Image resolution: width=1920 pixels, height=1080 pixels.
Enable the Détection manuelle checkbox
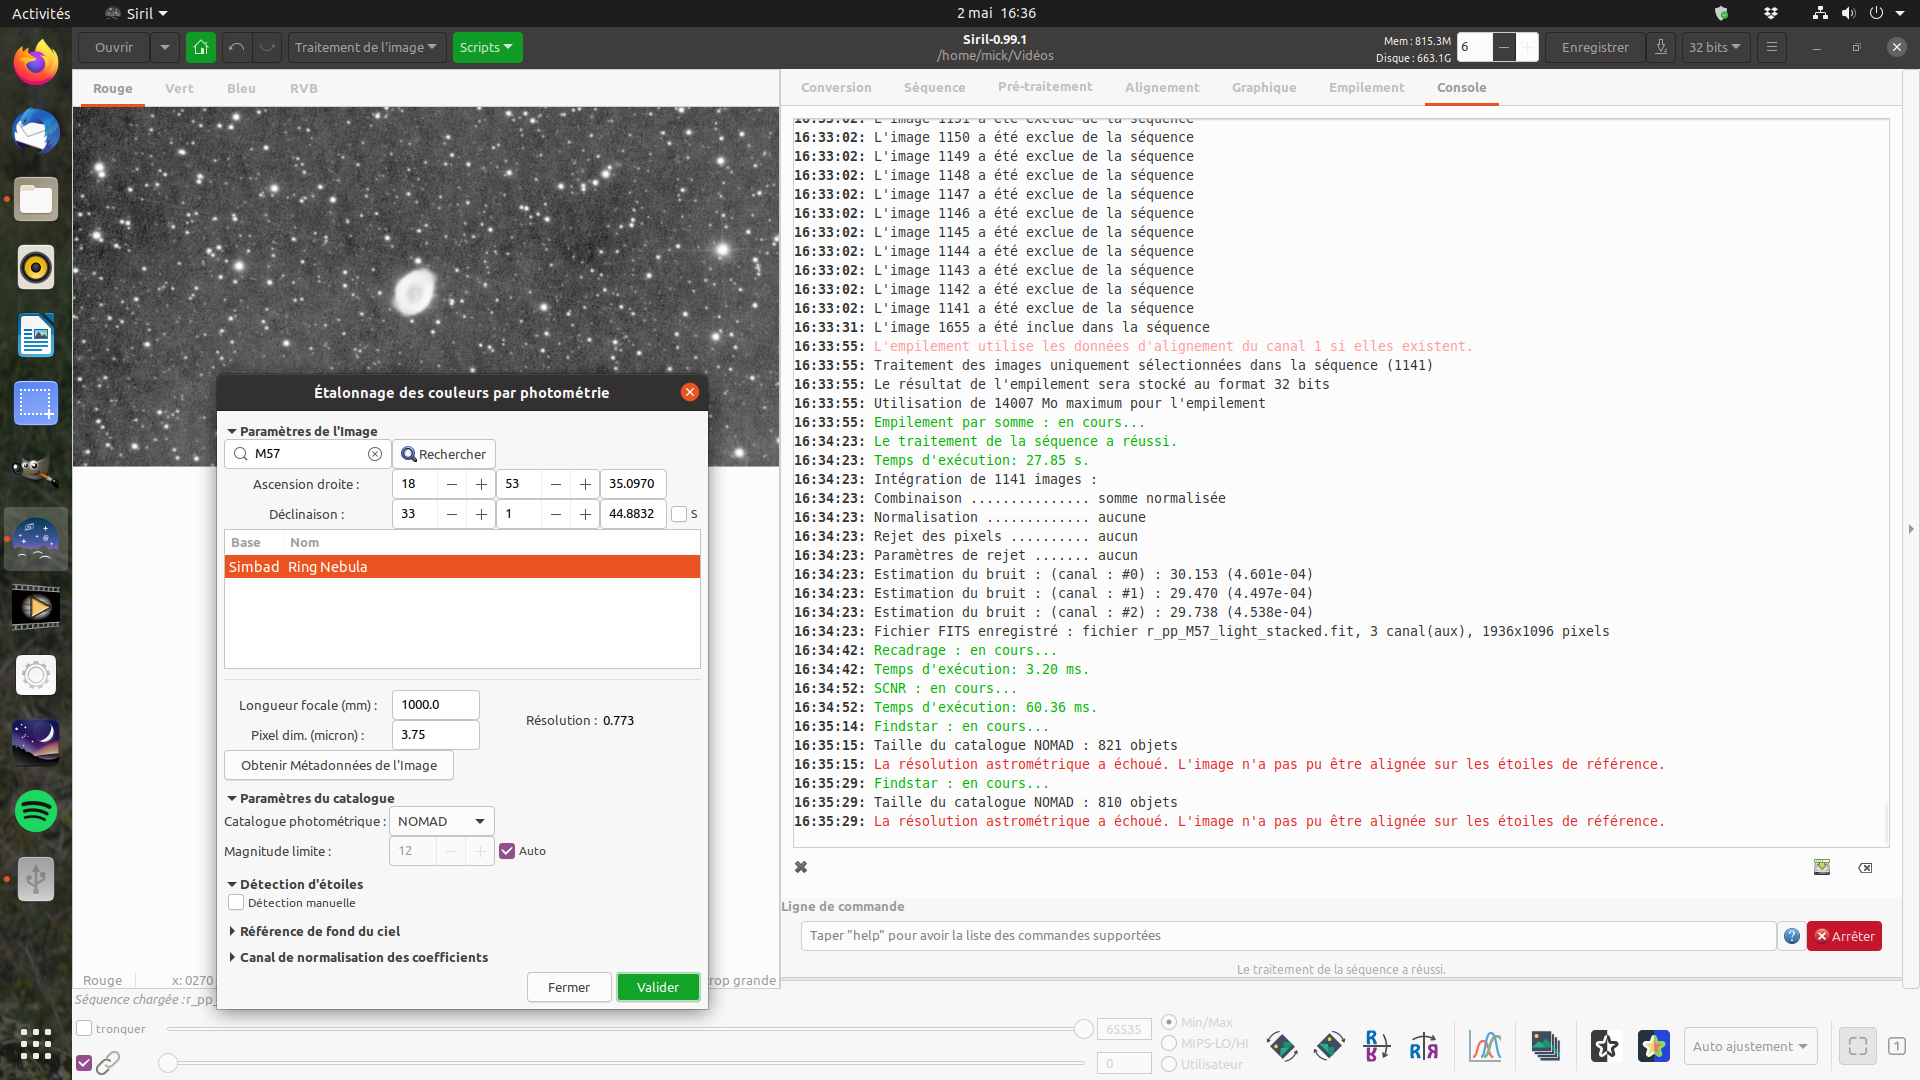tap(237, 902)
